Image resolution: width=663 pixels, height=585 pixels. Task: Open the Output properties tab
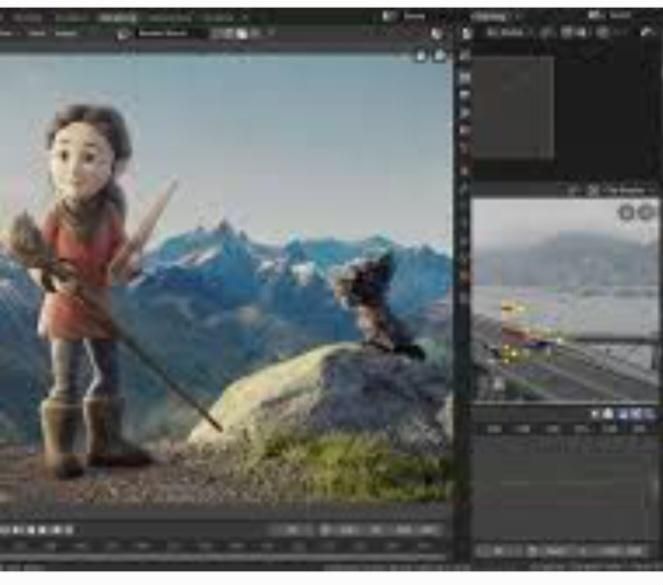(x=465, y=96)
